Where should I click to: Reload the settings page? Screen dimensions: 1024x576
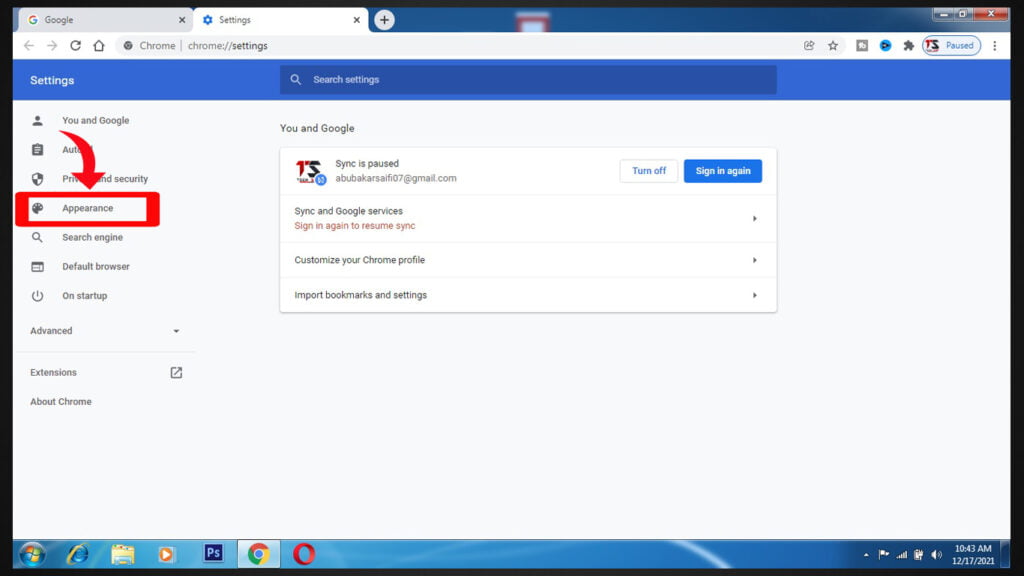click(x=76, y=46)
